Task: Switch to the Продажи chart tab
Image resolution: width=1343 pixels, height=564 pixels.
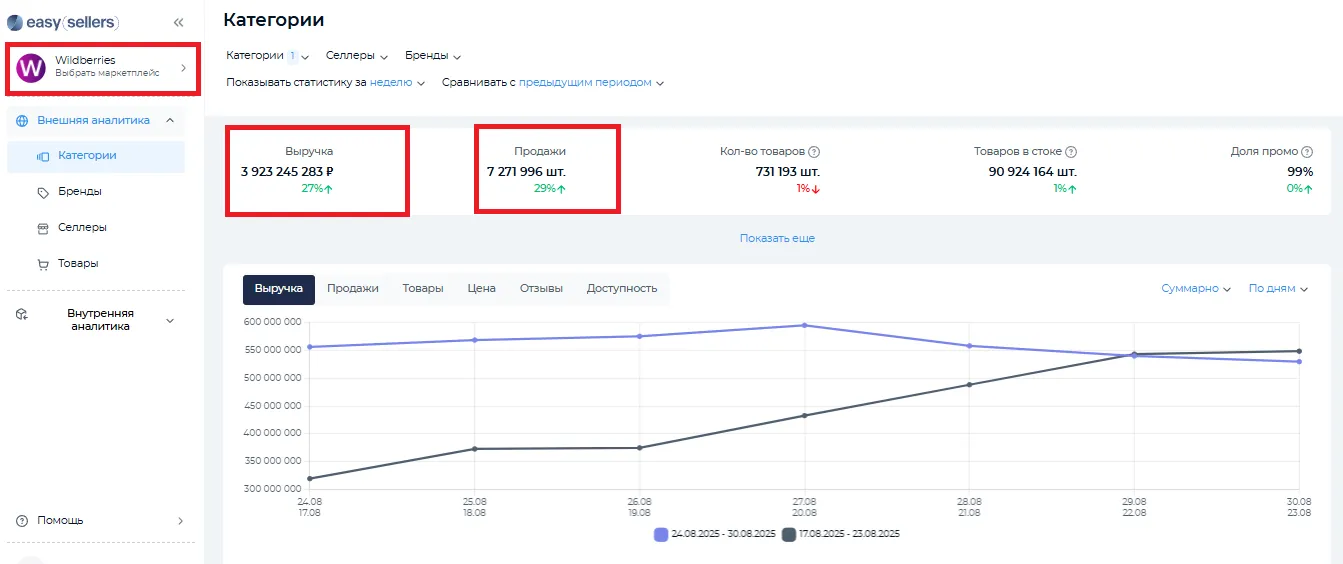Action: click(x=352, y=288)
